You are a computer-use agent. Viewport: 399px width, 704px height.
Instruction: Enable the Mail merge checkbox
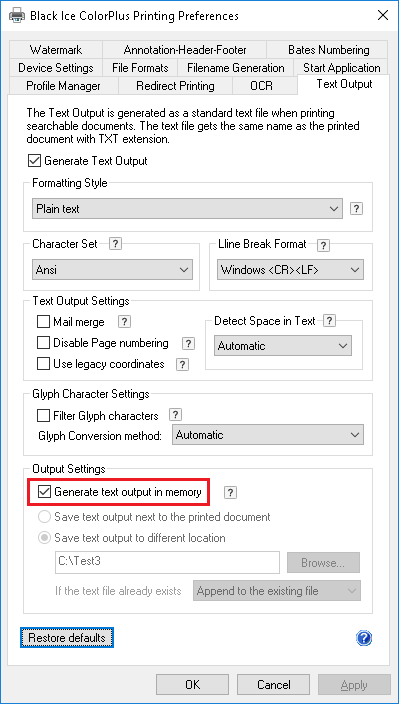(x=44, y=322)
